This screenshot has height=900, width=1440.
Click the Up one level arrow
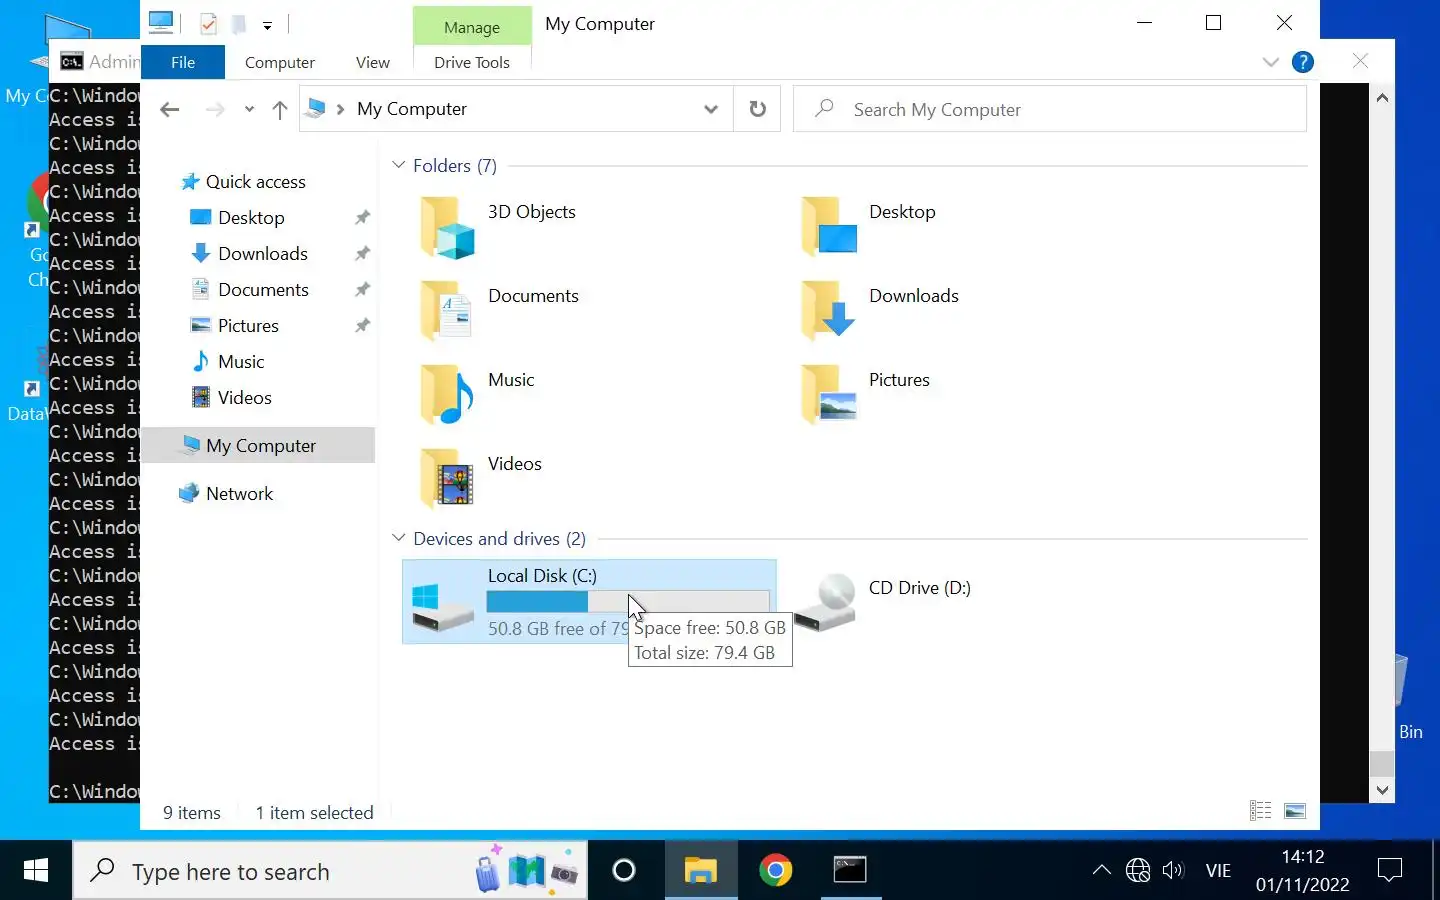point(280,109)
